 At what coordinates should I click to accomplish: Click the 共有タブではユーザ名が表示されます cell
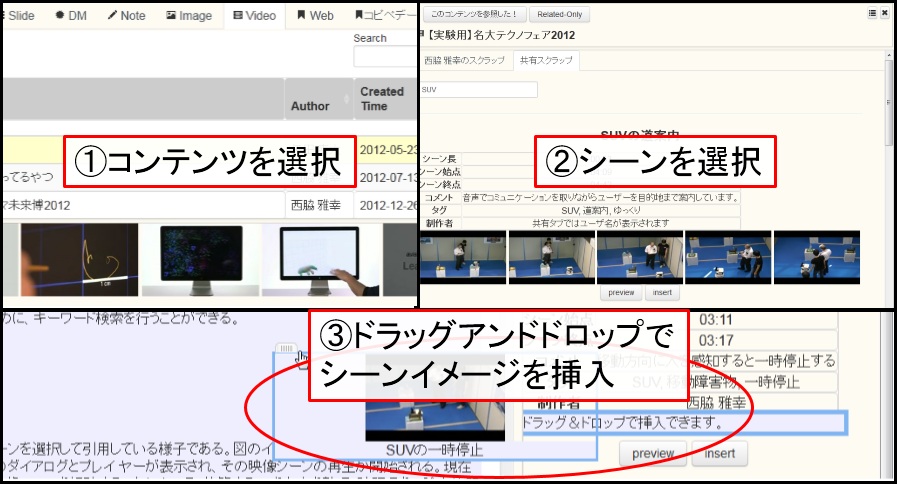[x=601, y=223]
